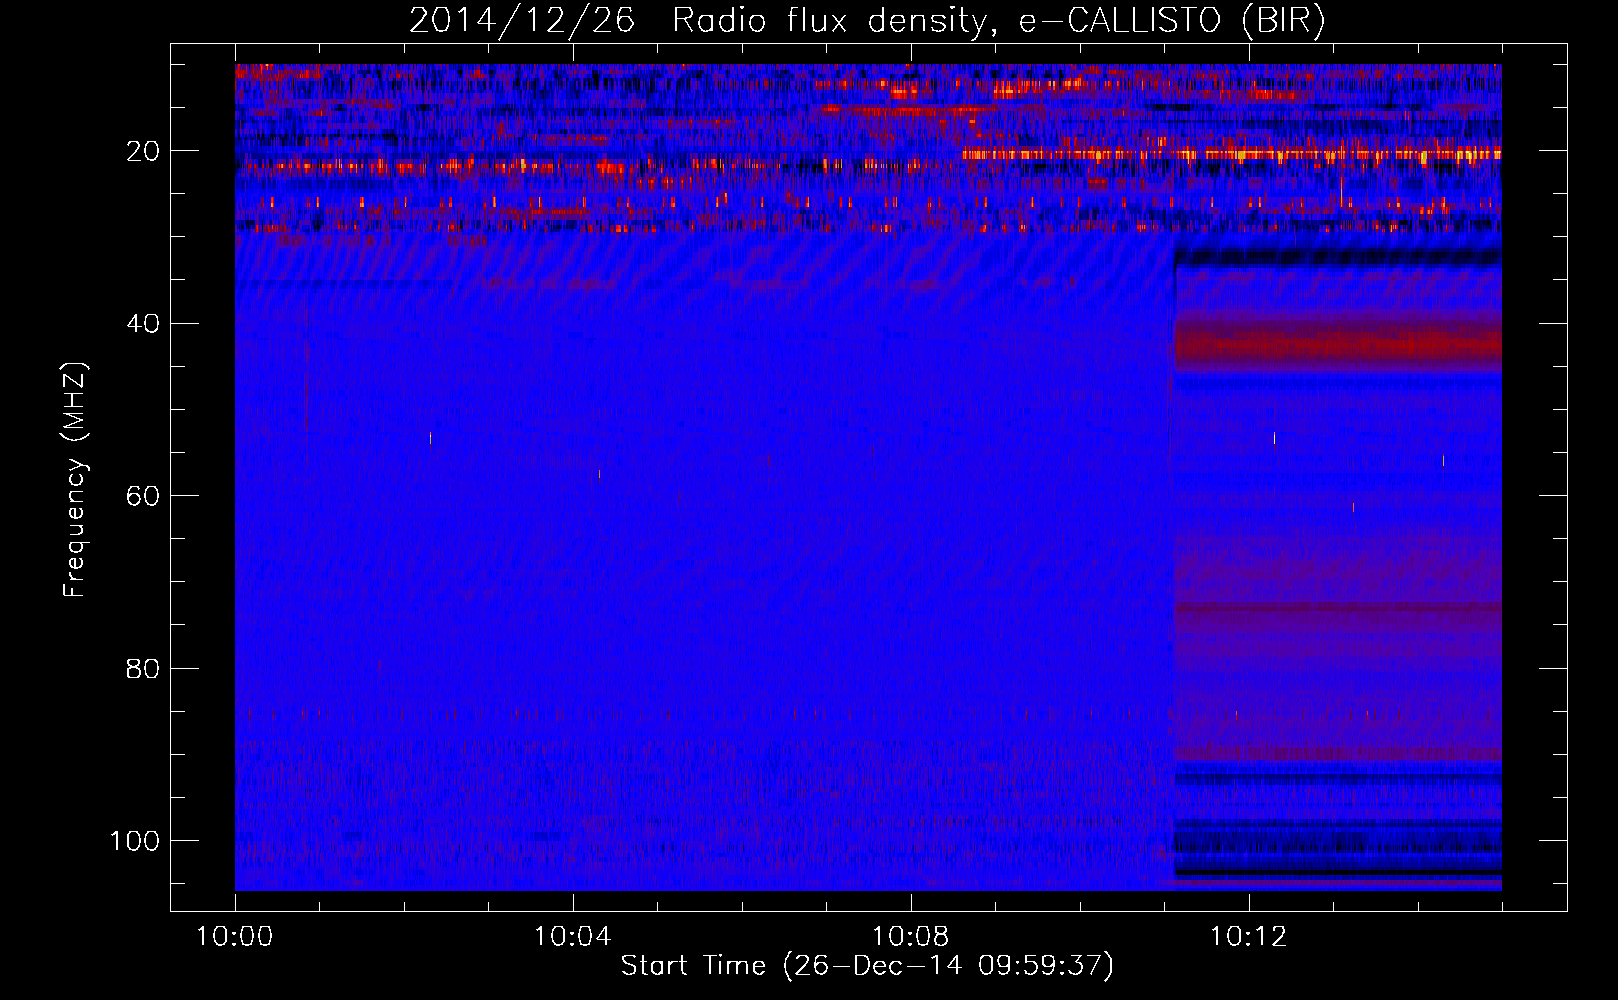Click the '10:04' time tick label
The image size is (1618, 1000).
[x=572, y=937]
